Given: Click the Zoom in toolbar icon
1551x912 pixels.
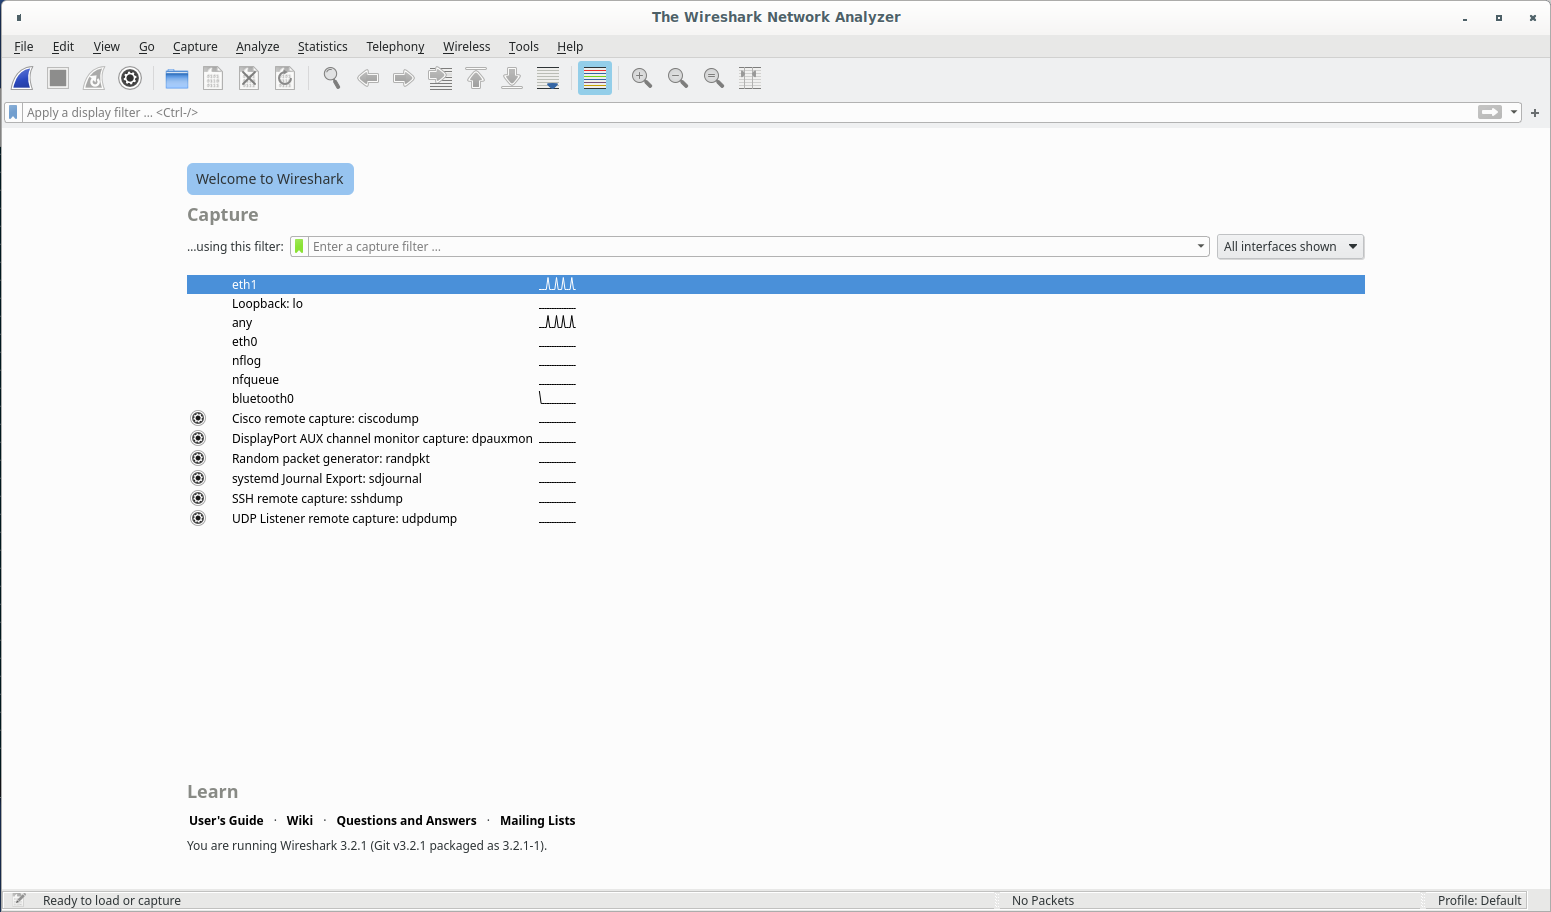Looking at the screenshot, I should pyautogui.click(x=642, y=78).
